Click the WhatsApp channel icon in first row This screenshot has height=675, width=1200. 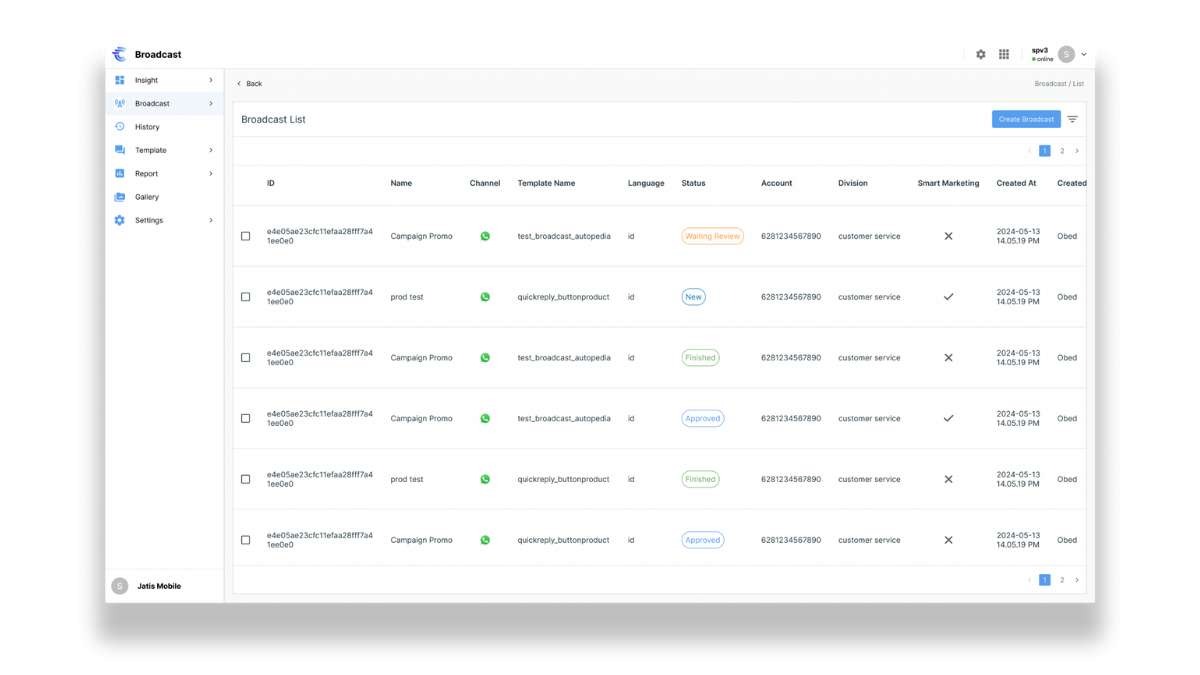[x=485, y=236]
